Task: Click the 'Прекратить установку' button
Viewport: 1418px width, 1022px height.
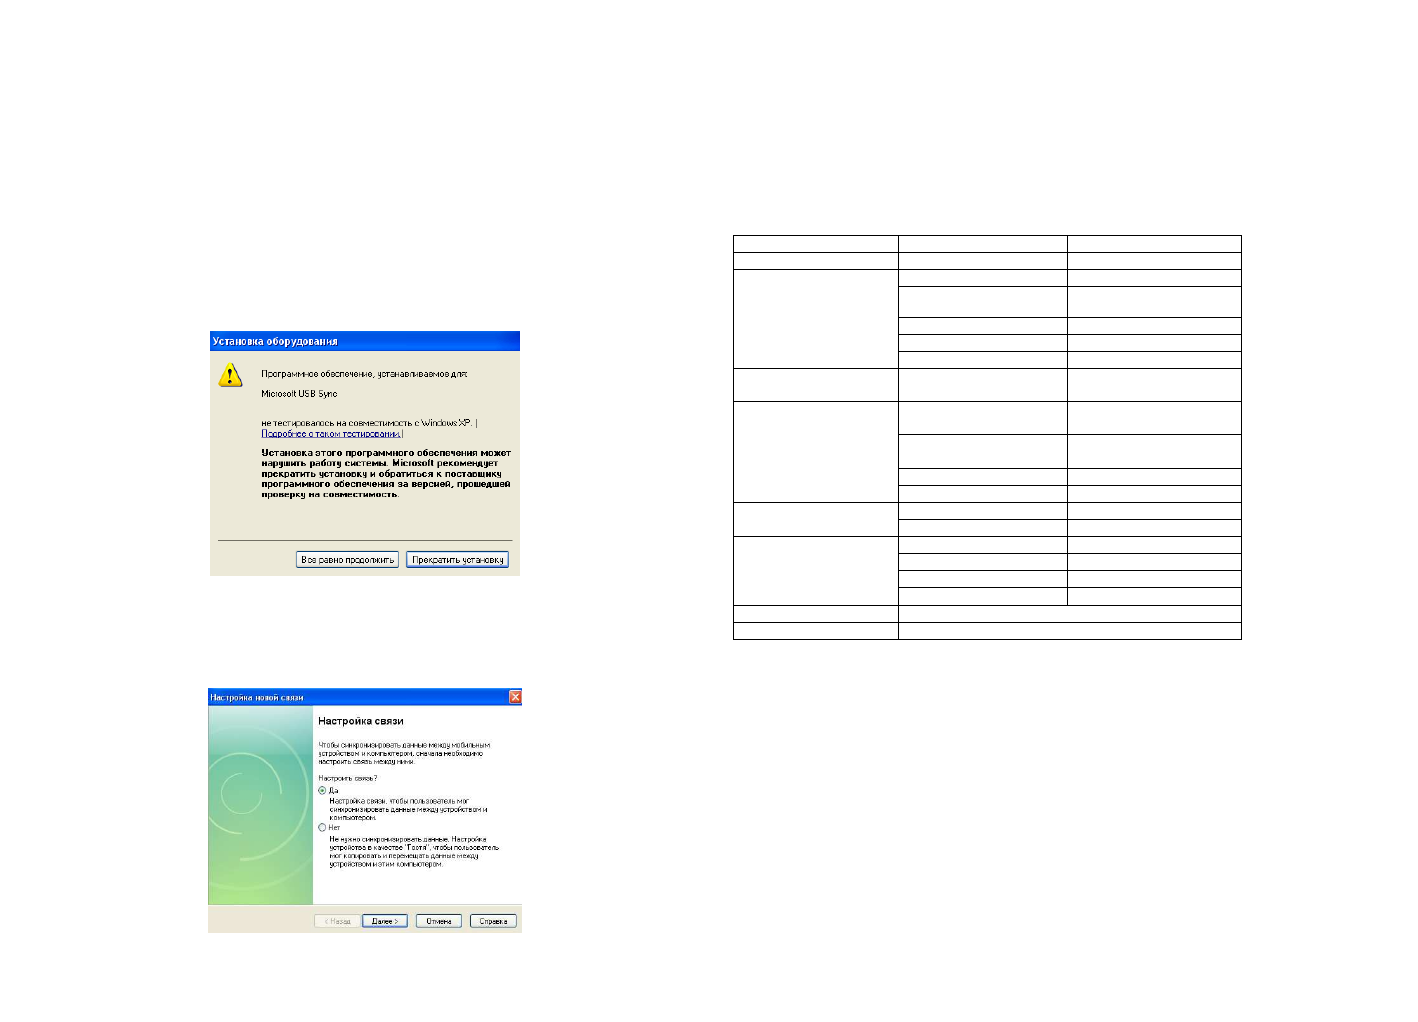Action: tap(457, 560)
